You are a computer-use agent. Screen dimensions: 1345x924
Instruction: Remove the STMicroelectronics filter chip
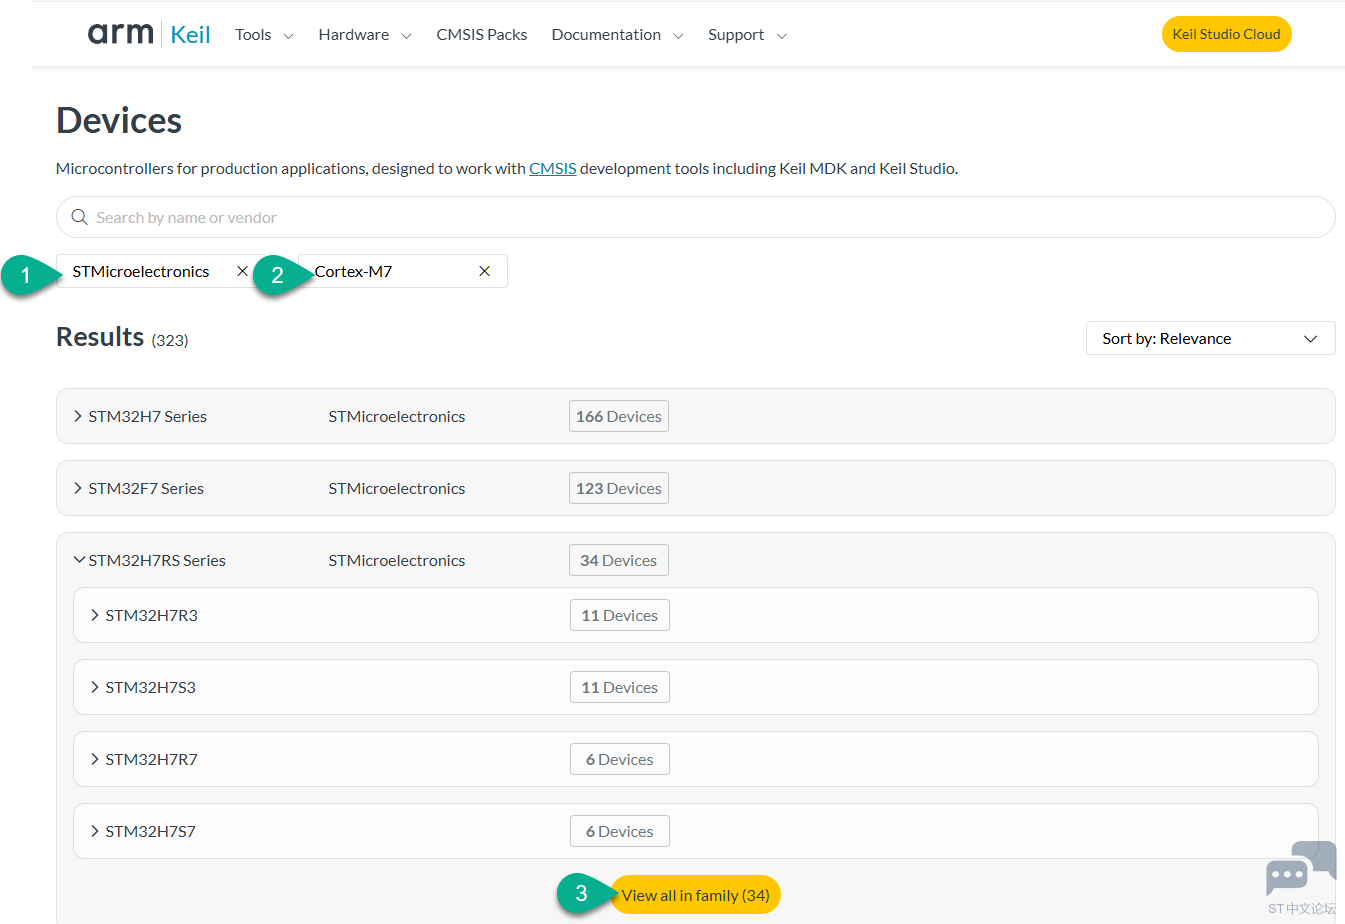point(242,271)
